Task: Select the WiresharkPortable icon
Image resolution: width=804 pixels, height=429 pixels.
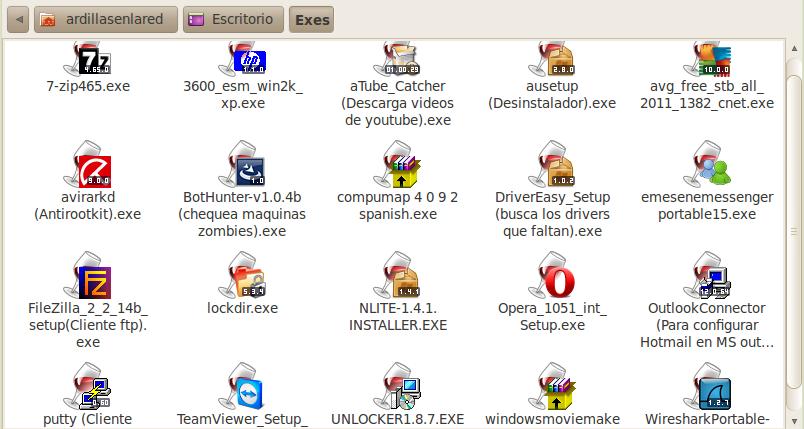Action: 707,386
